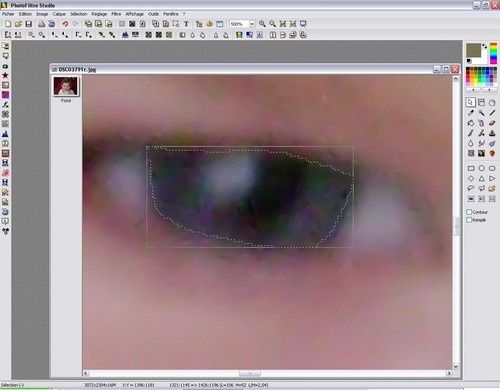Image resolution: width=500 pixels, height=390 pixels.
Task: Select the spray can tool
Action: pyautogui.click(x=481, y=123)
